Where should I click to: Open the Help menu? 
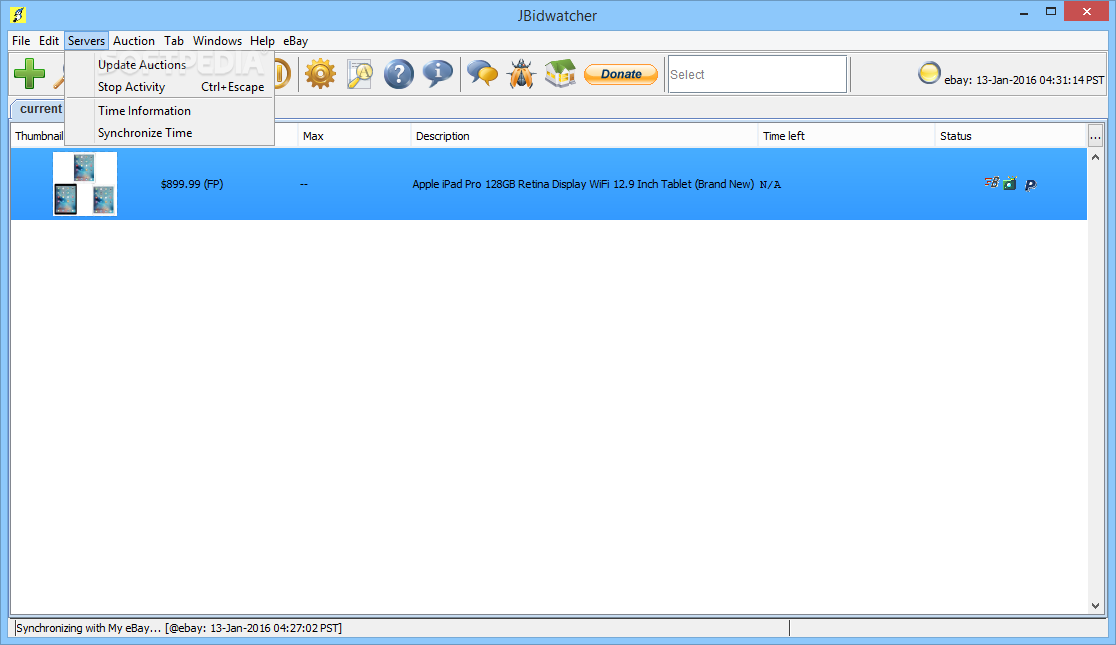pos(262,41)
